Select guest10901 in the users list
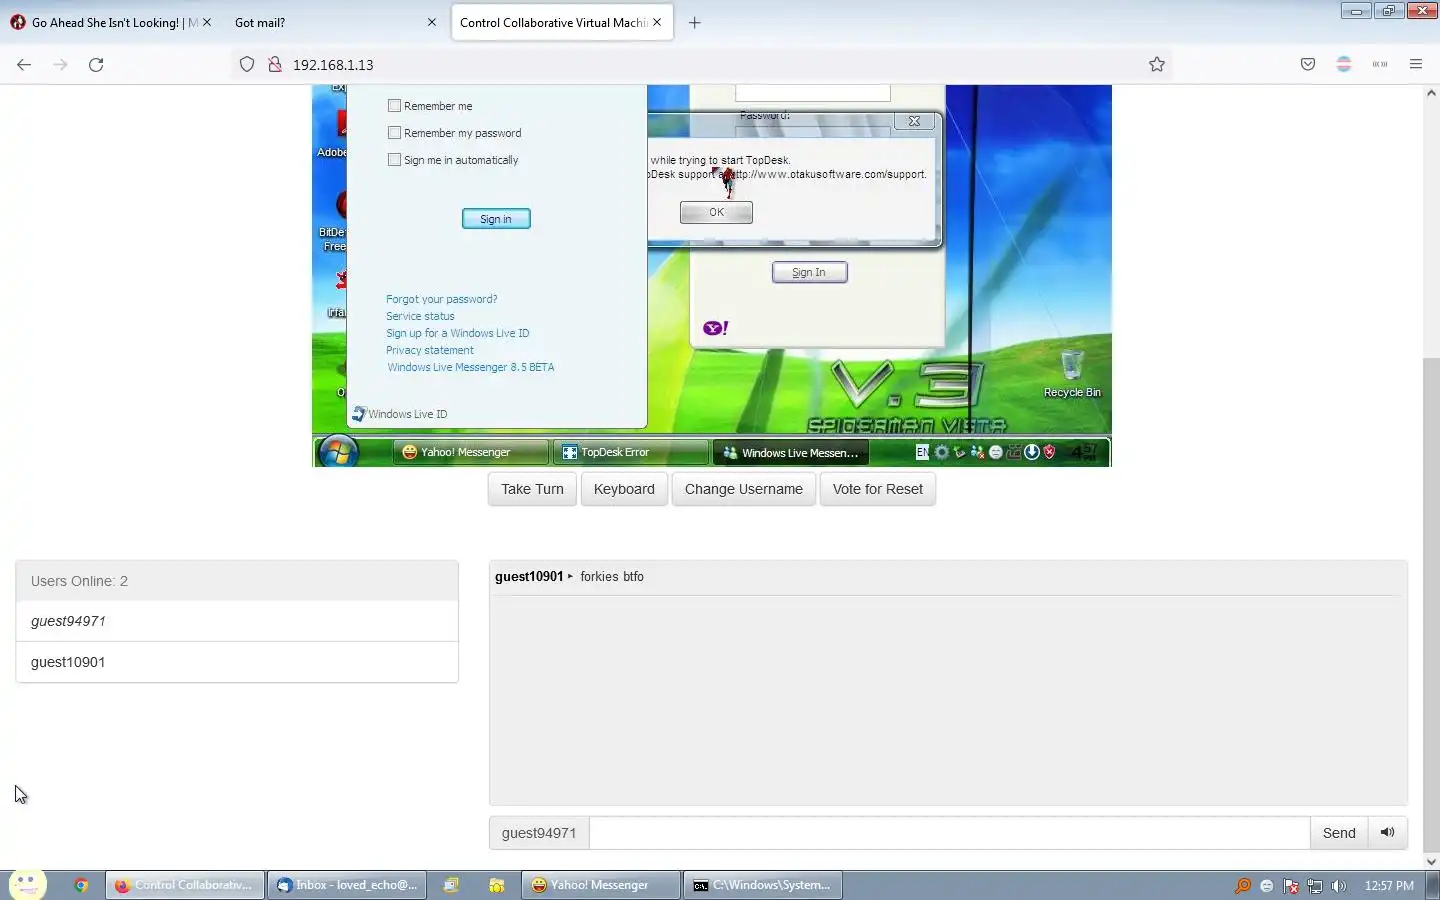 coord(237,662)
